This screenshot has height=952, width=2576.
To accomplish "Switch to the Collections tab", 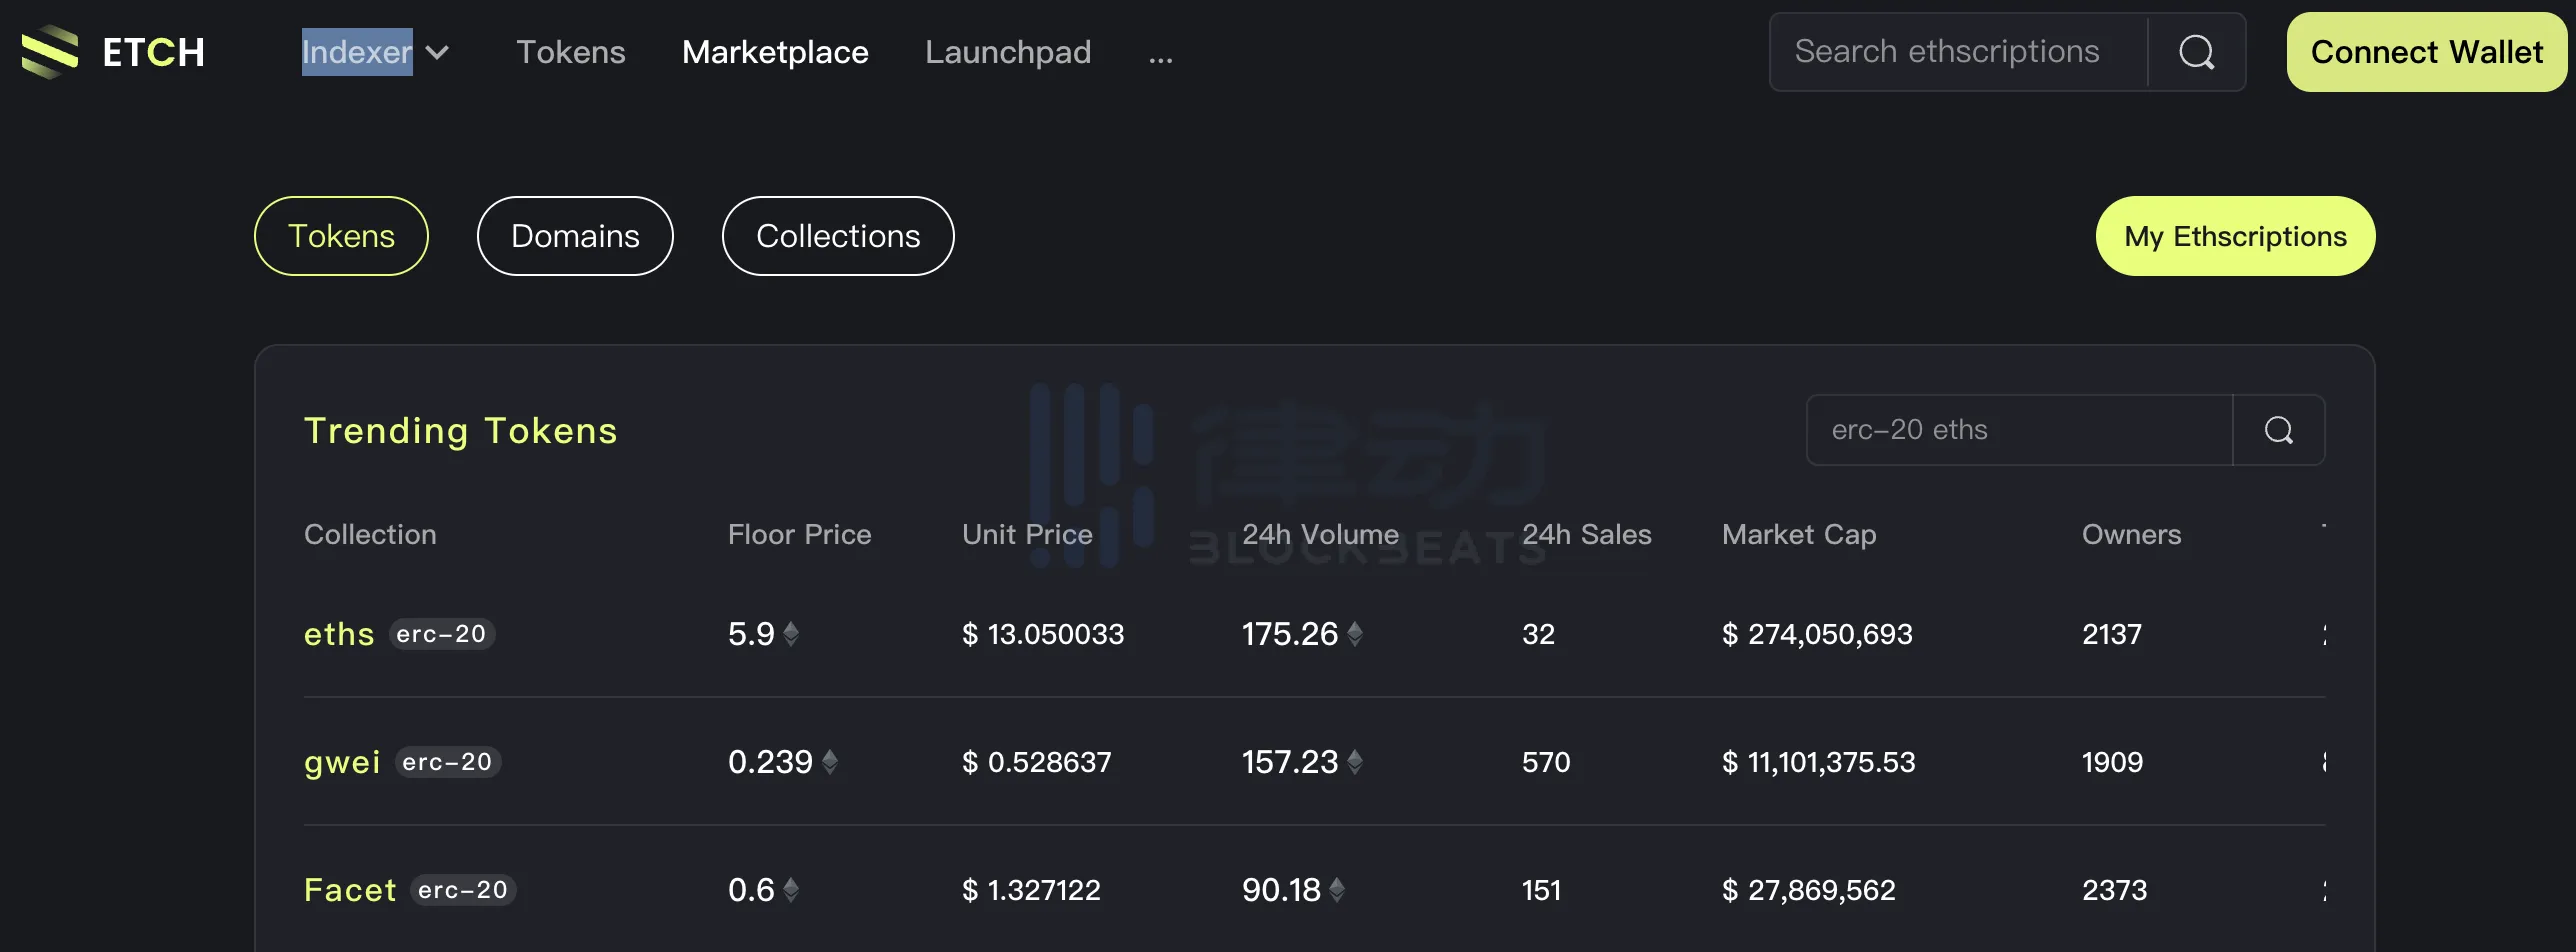I will [x=837, y=236].
